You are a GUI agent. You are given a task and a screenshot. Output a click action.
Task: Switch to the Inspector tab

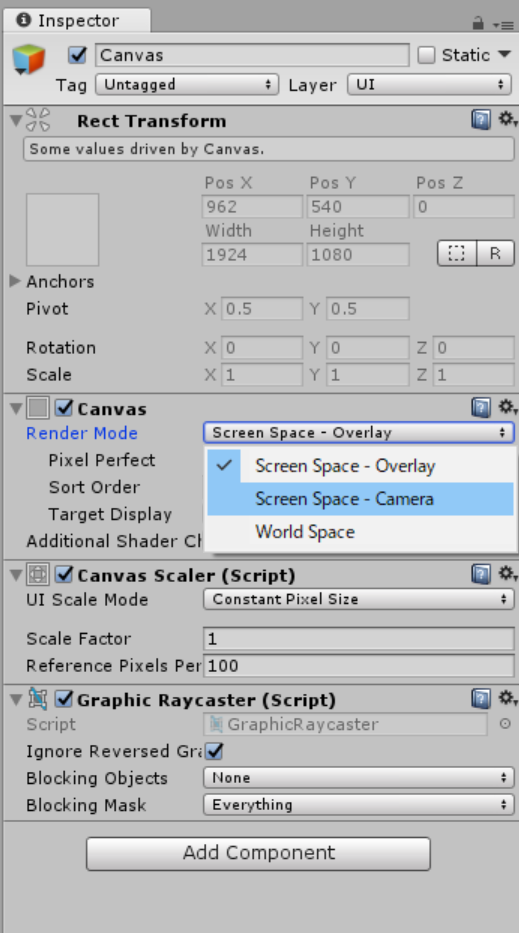tap(76, 20)
